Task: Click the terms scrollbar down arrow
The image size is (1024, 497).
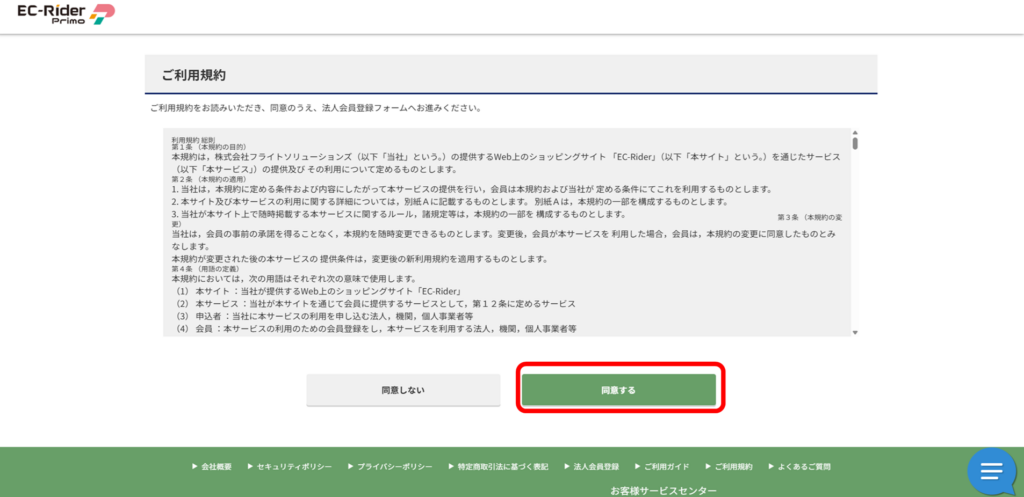Action: (854, 331)
